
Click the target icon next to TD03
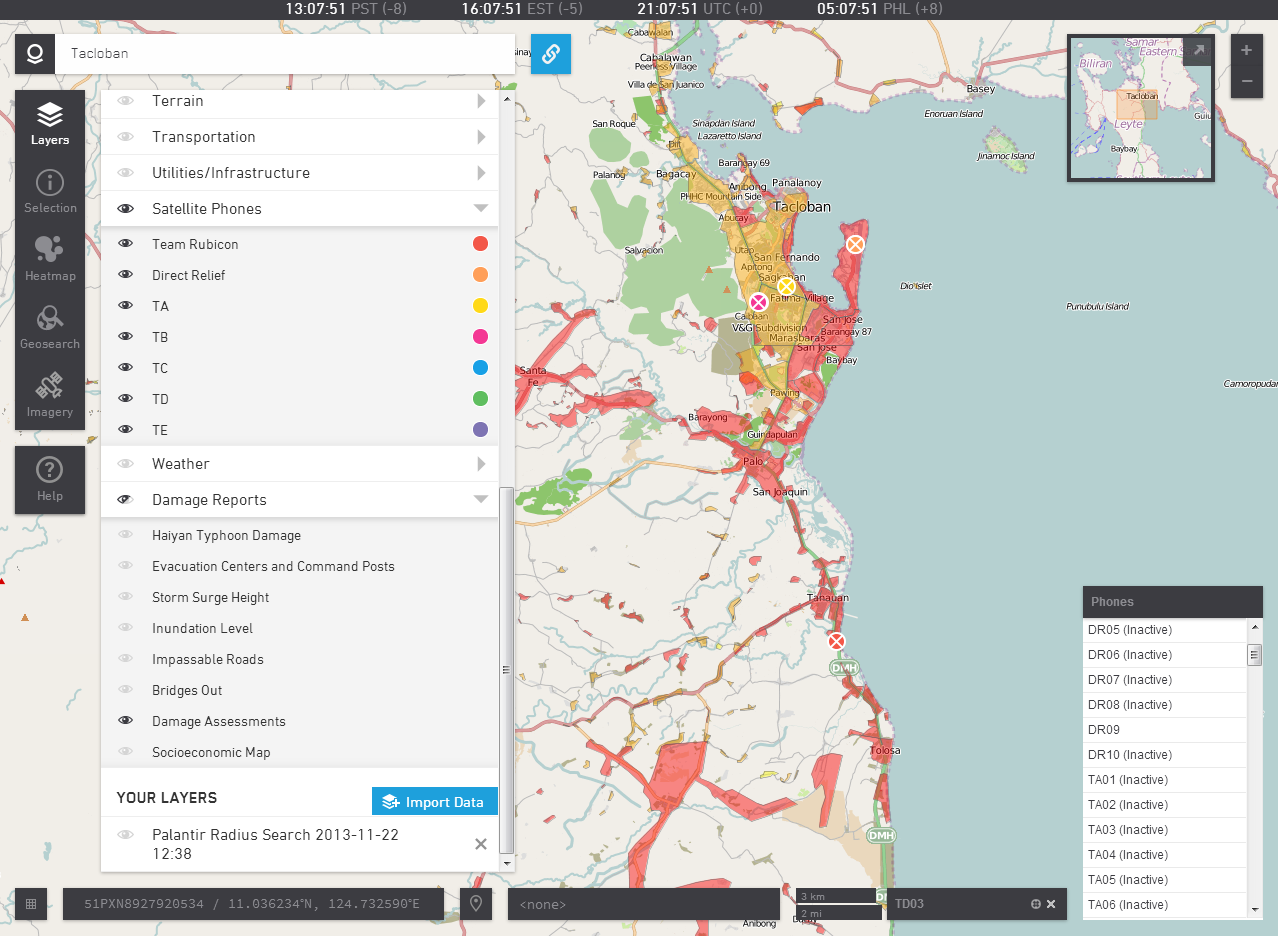pos(1036,904)
